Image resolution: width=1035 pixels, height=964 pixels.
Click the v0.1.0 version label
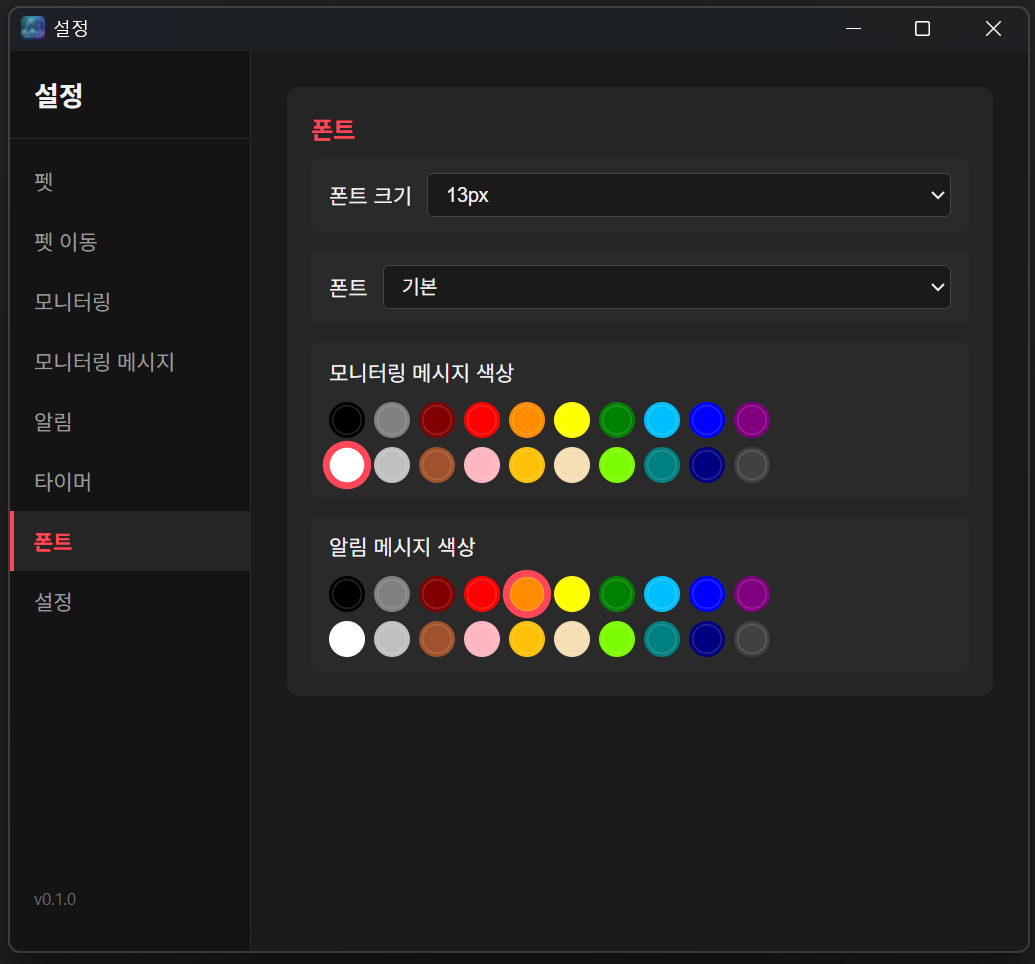(55, 899)
